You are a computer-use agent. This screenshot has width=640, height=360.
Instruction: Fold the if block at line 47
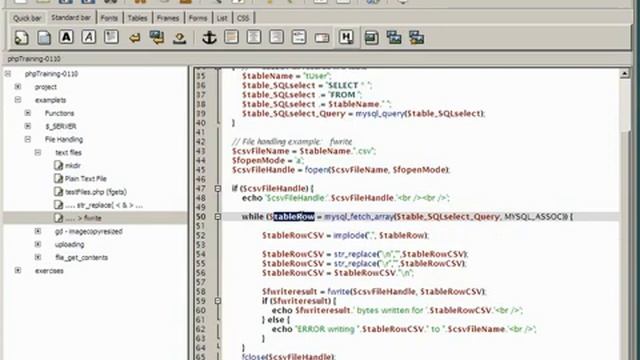218,189
